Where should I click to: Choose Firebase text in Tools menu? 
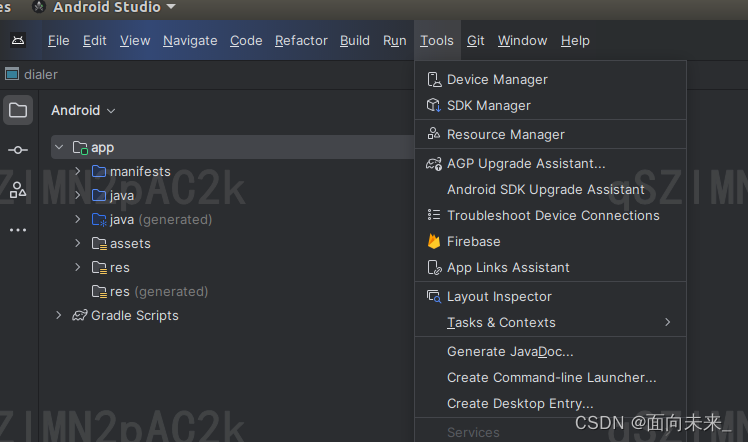tap(474, 241)
